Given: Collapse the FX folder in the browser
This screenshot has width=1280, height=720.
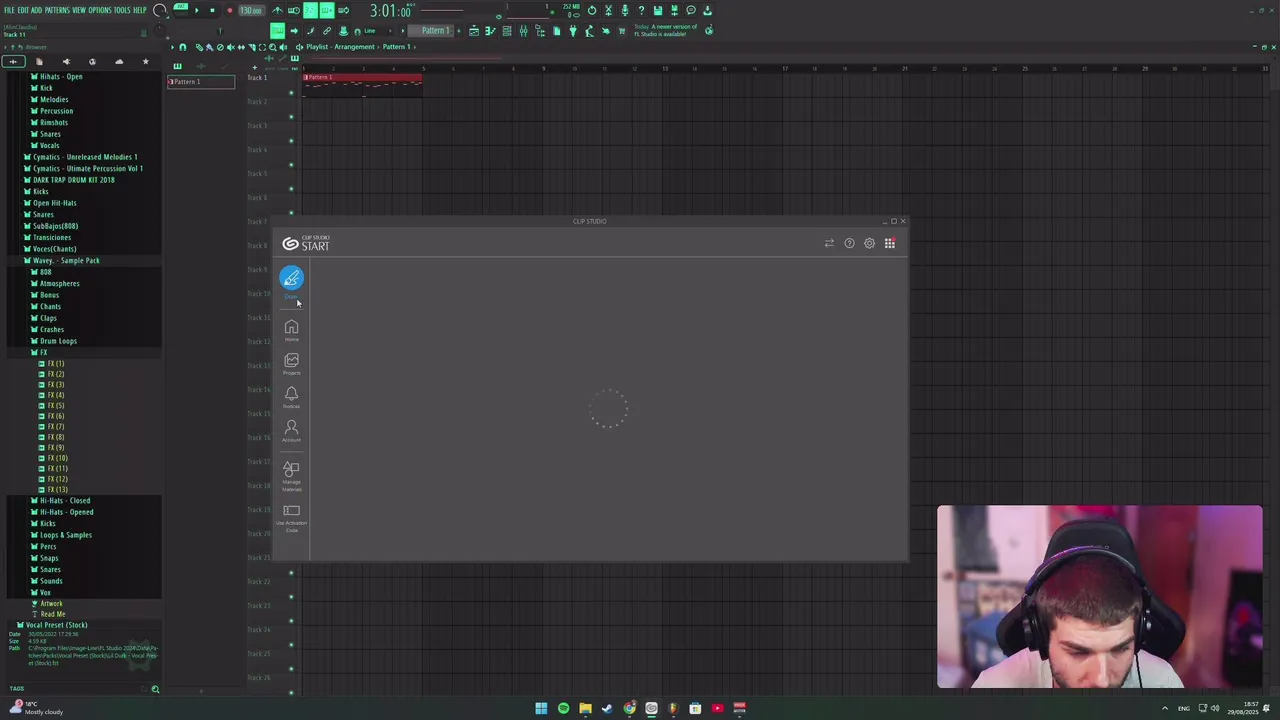Looking at the screenshot, I should tap(40, 353).
